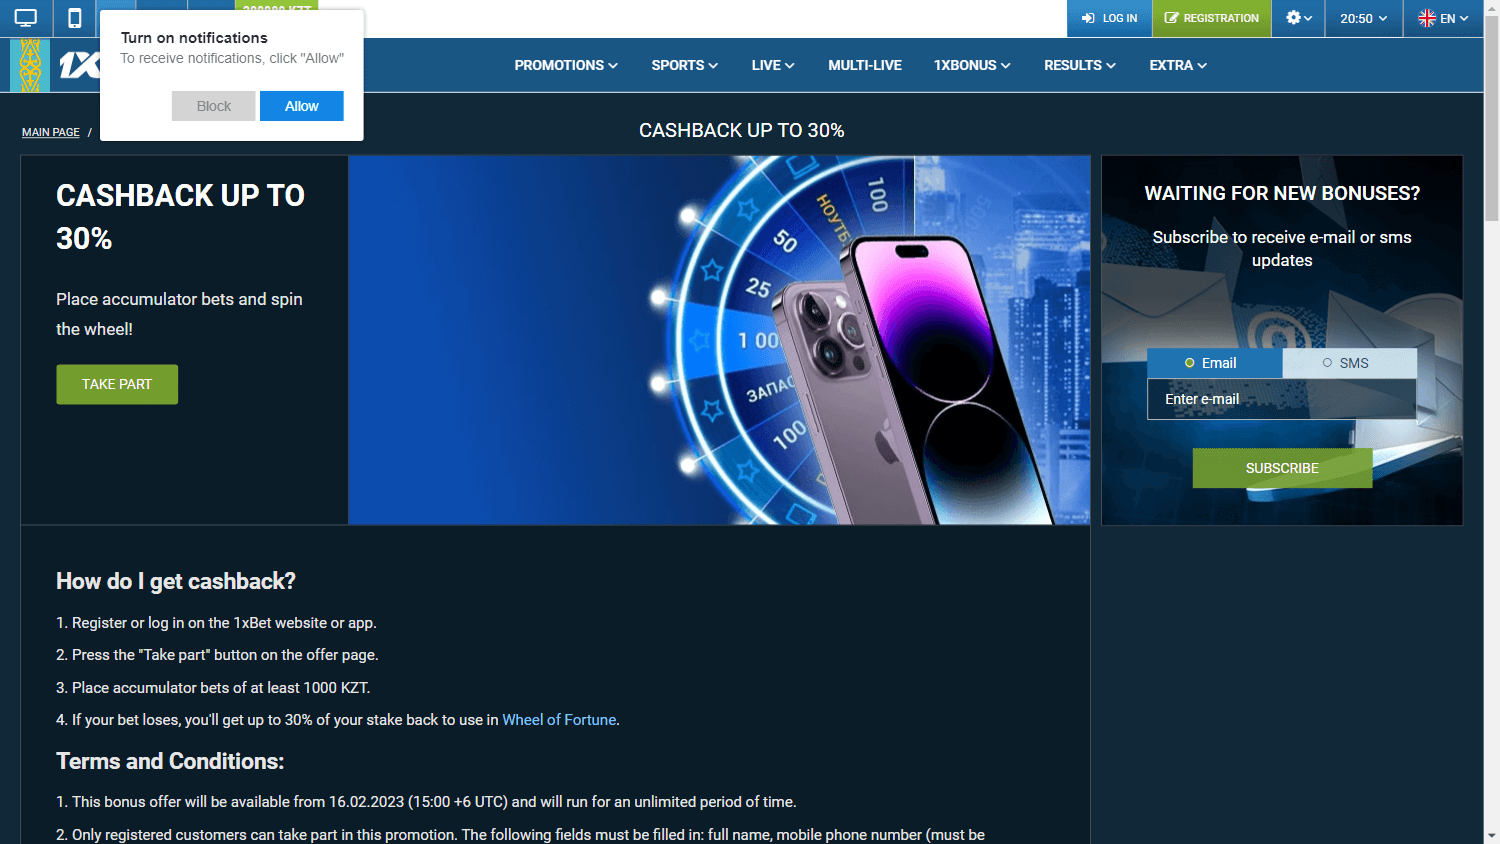
Task: Select the desktop version icon
Action: point(24,18)
